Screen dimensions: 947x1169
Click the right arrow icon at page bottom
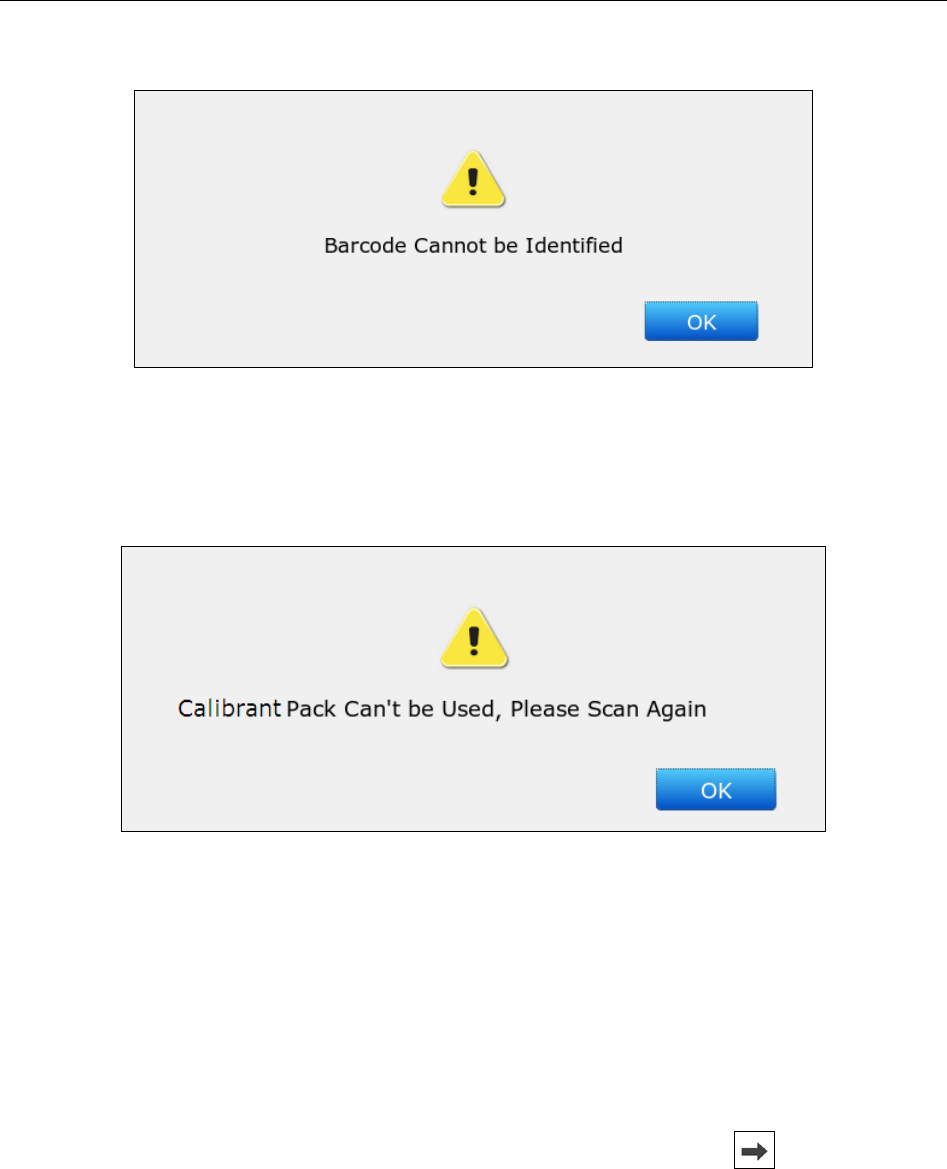[754, 1150]
